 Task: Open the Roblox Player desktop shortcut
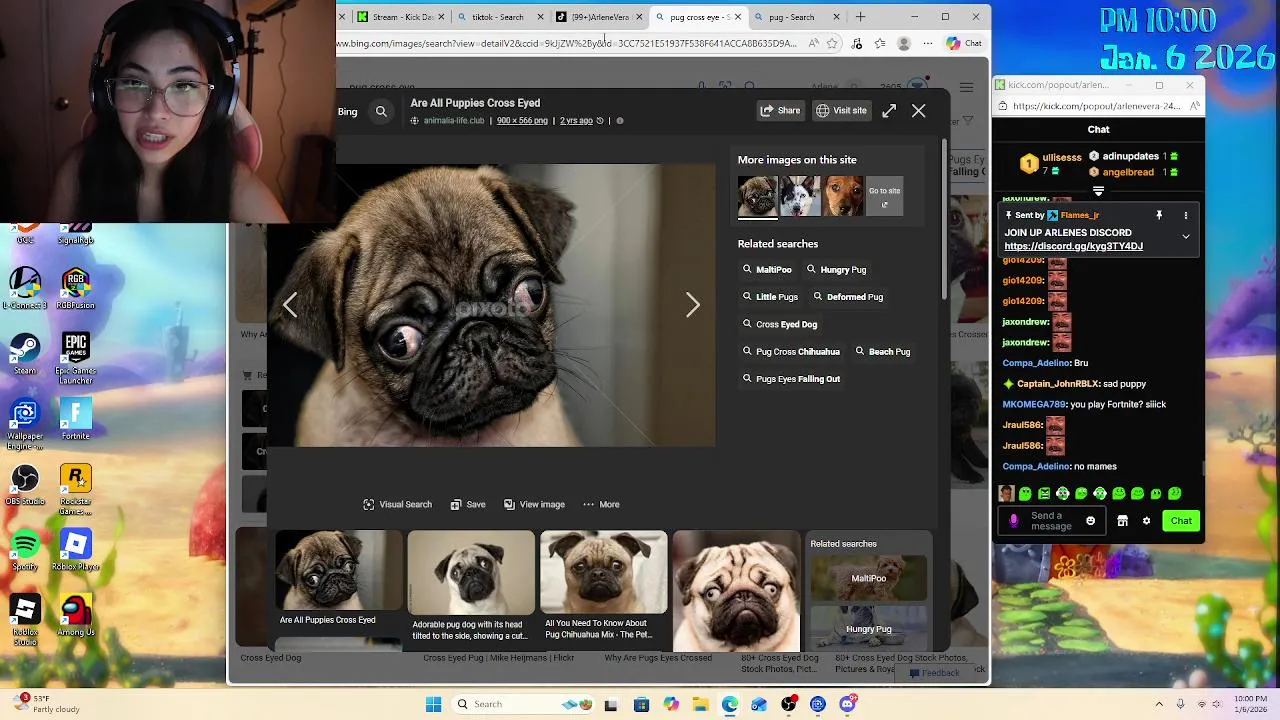[x=76, y=551]
